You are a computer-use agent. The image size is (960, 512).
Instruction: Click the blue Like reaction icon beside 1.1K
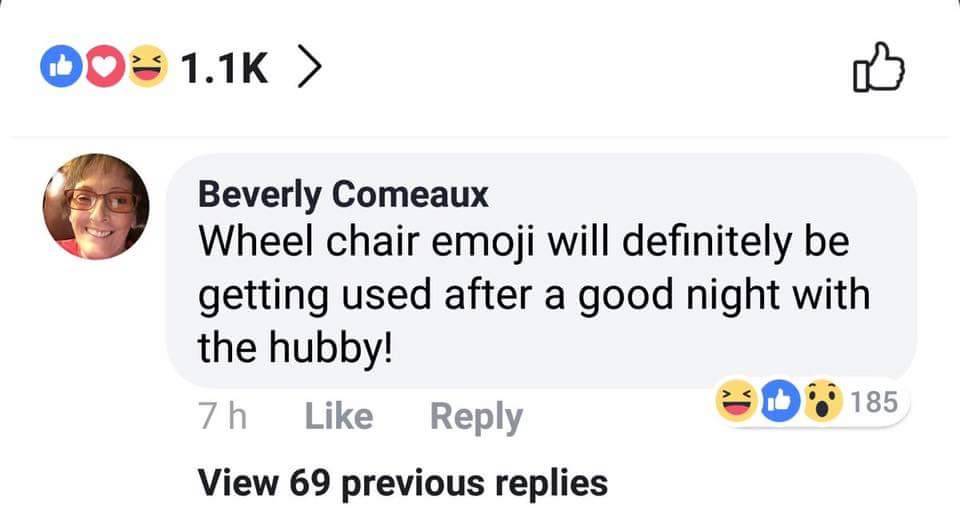coord(56,68)
